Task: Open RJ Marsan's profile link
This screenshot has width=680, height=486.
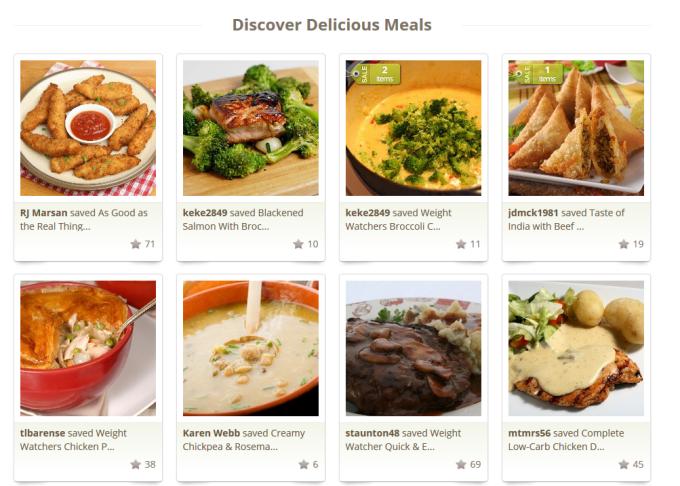Action: (44, 213)
